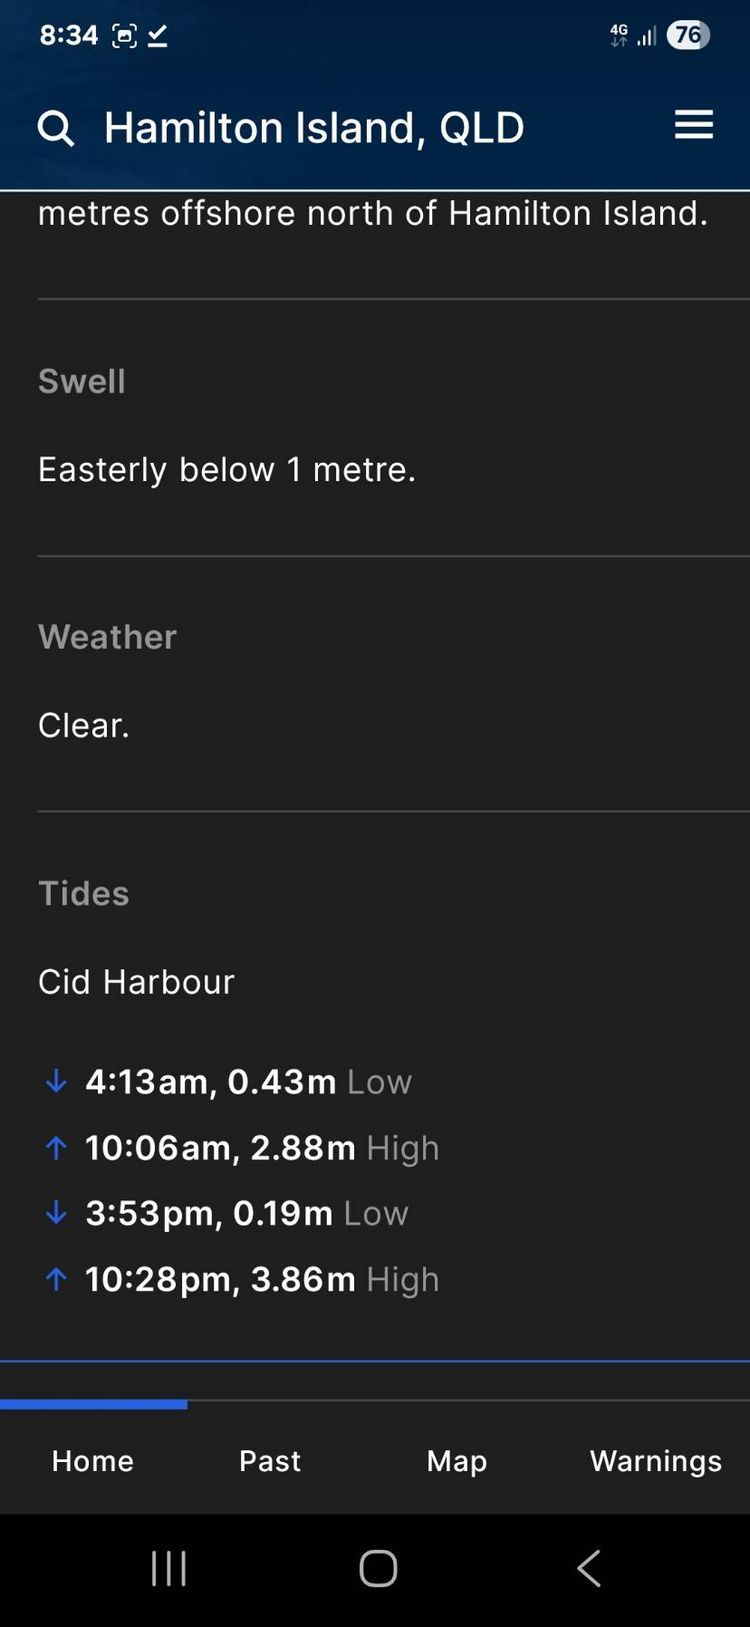Tap the down arrow beside 3:53pm low tide

pos(56,1213)
